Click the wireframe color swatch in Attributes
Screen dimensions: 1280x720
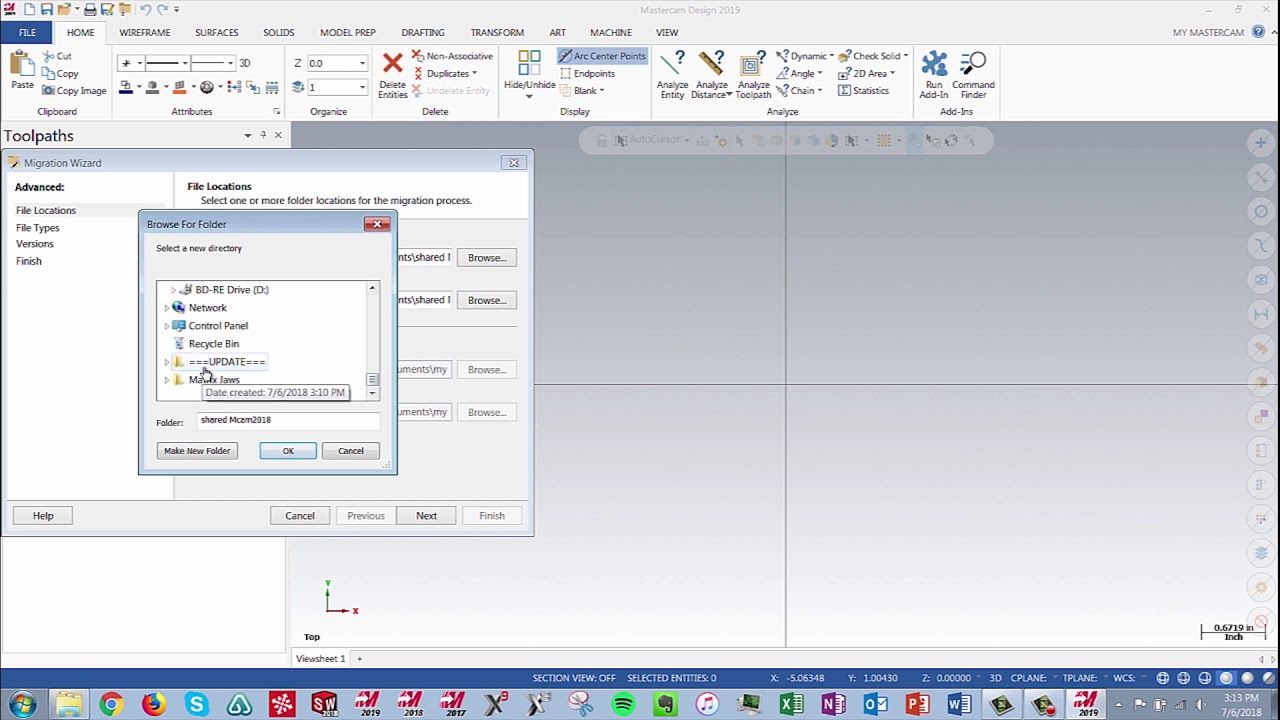point(126,87)
